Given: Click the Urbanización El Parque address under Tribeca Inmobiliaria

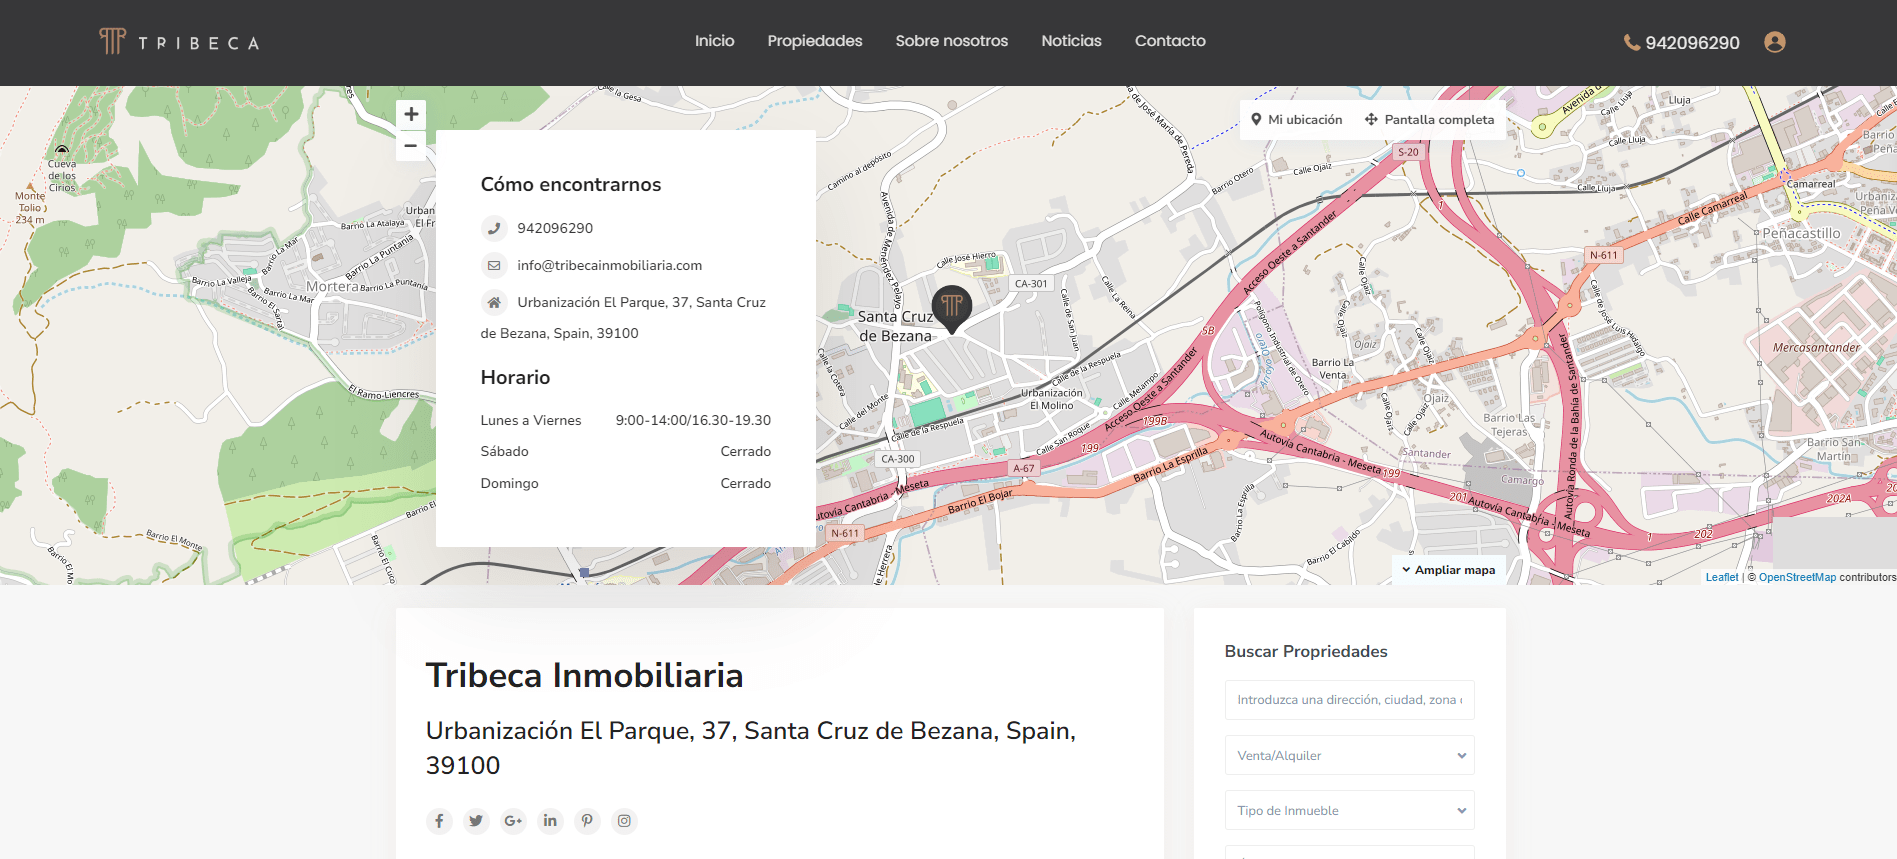Looking at the screenshot, I should (751, 748).
